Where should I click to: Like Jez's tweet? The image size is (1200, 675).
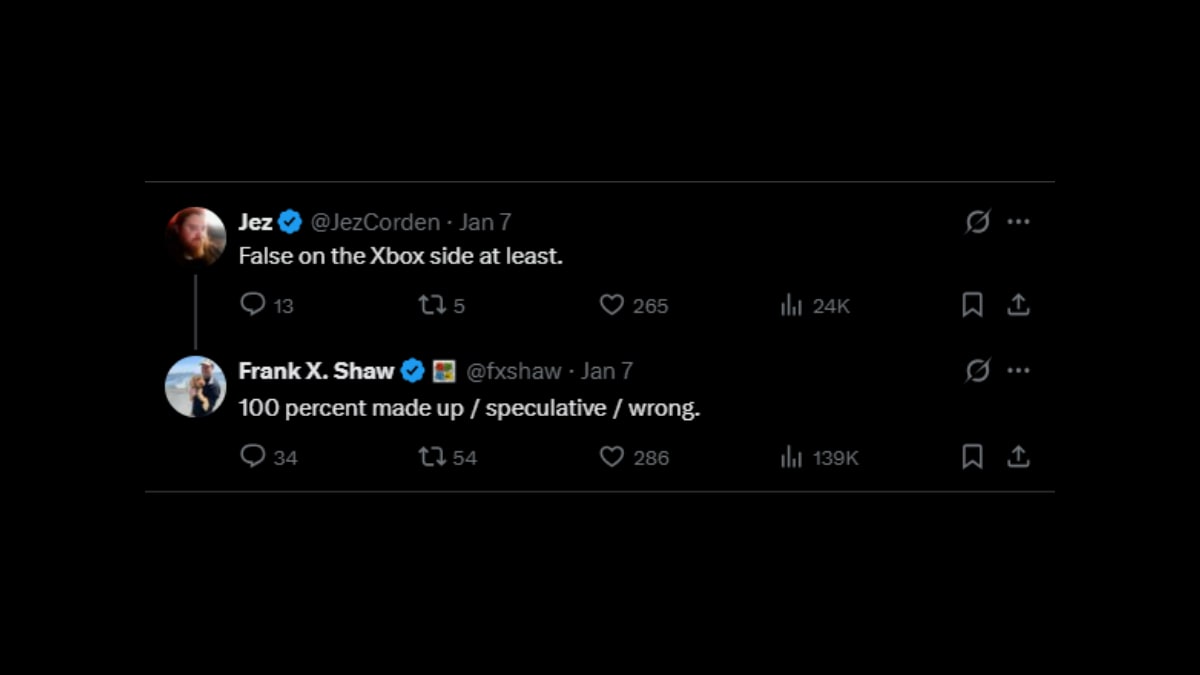coord(611,305)
